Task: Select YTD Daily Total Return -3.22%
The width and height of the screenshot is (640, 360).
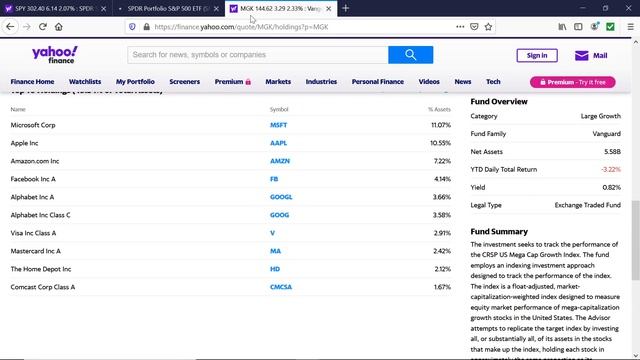Action: (x=611, y=169)
